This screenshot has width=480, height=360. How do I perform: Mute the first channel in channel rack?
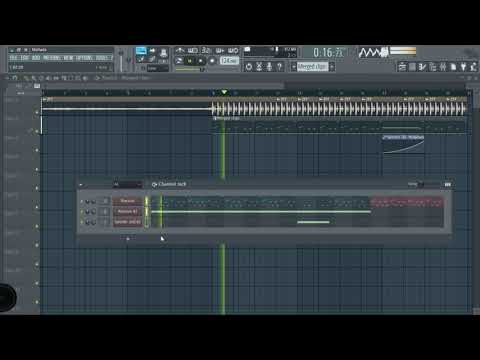pyautogui.click(x=82, y=201)
